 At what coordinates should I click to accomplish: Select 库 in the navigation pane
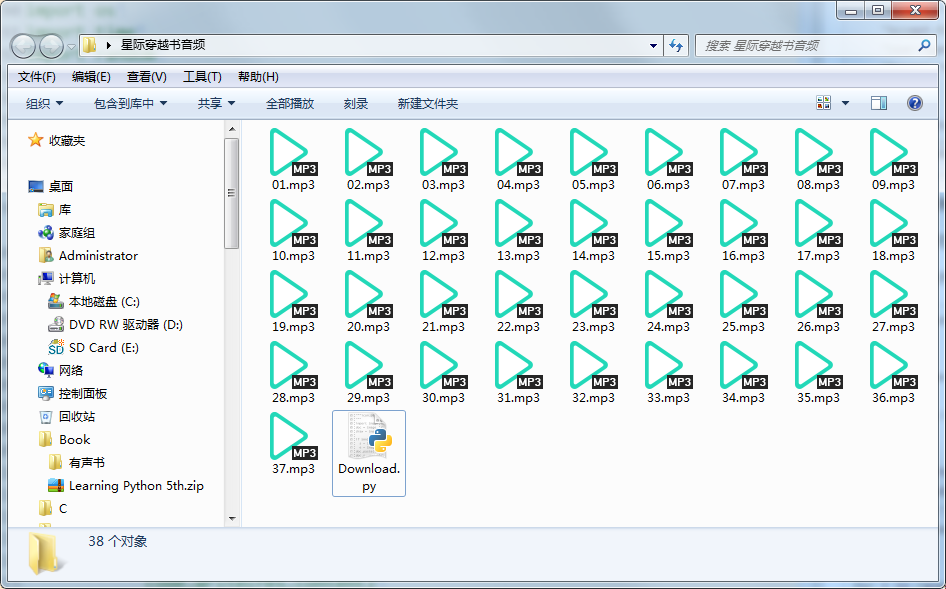pos(54,210)
